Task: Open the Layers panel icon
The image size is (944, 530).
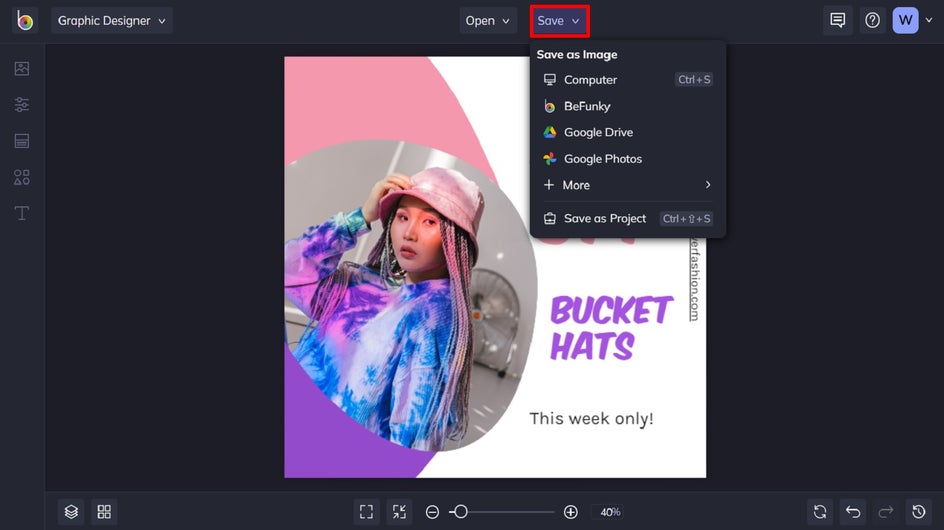Action: tap(71, 512)
